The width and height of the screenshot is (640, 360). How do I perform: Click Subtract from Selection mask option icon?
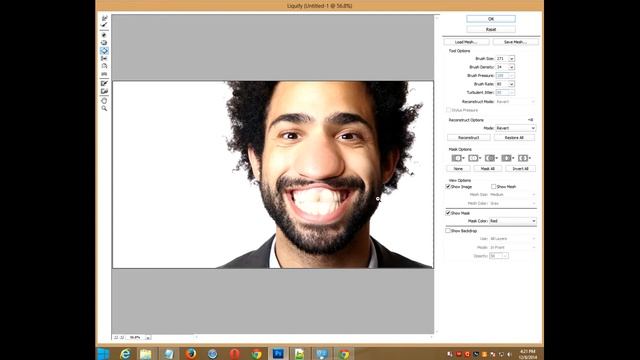point(491,158)
